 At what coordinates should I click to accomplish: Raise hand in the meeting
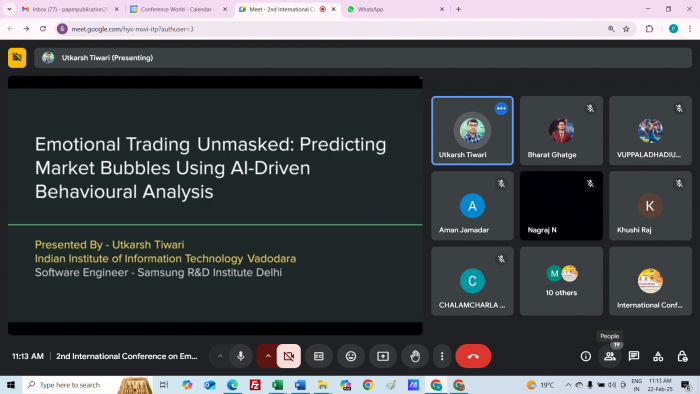pos(415,356)
